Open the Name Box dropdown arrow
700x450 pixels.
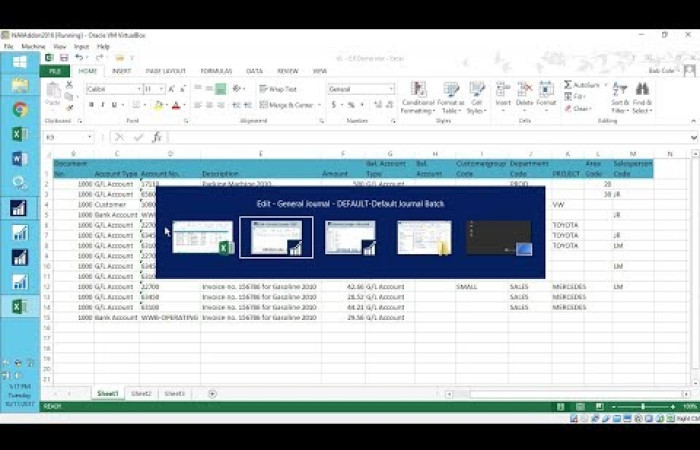click(x=90, y=137)
